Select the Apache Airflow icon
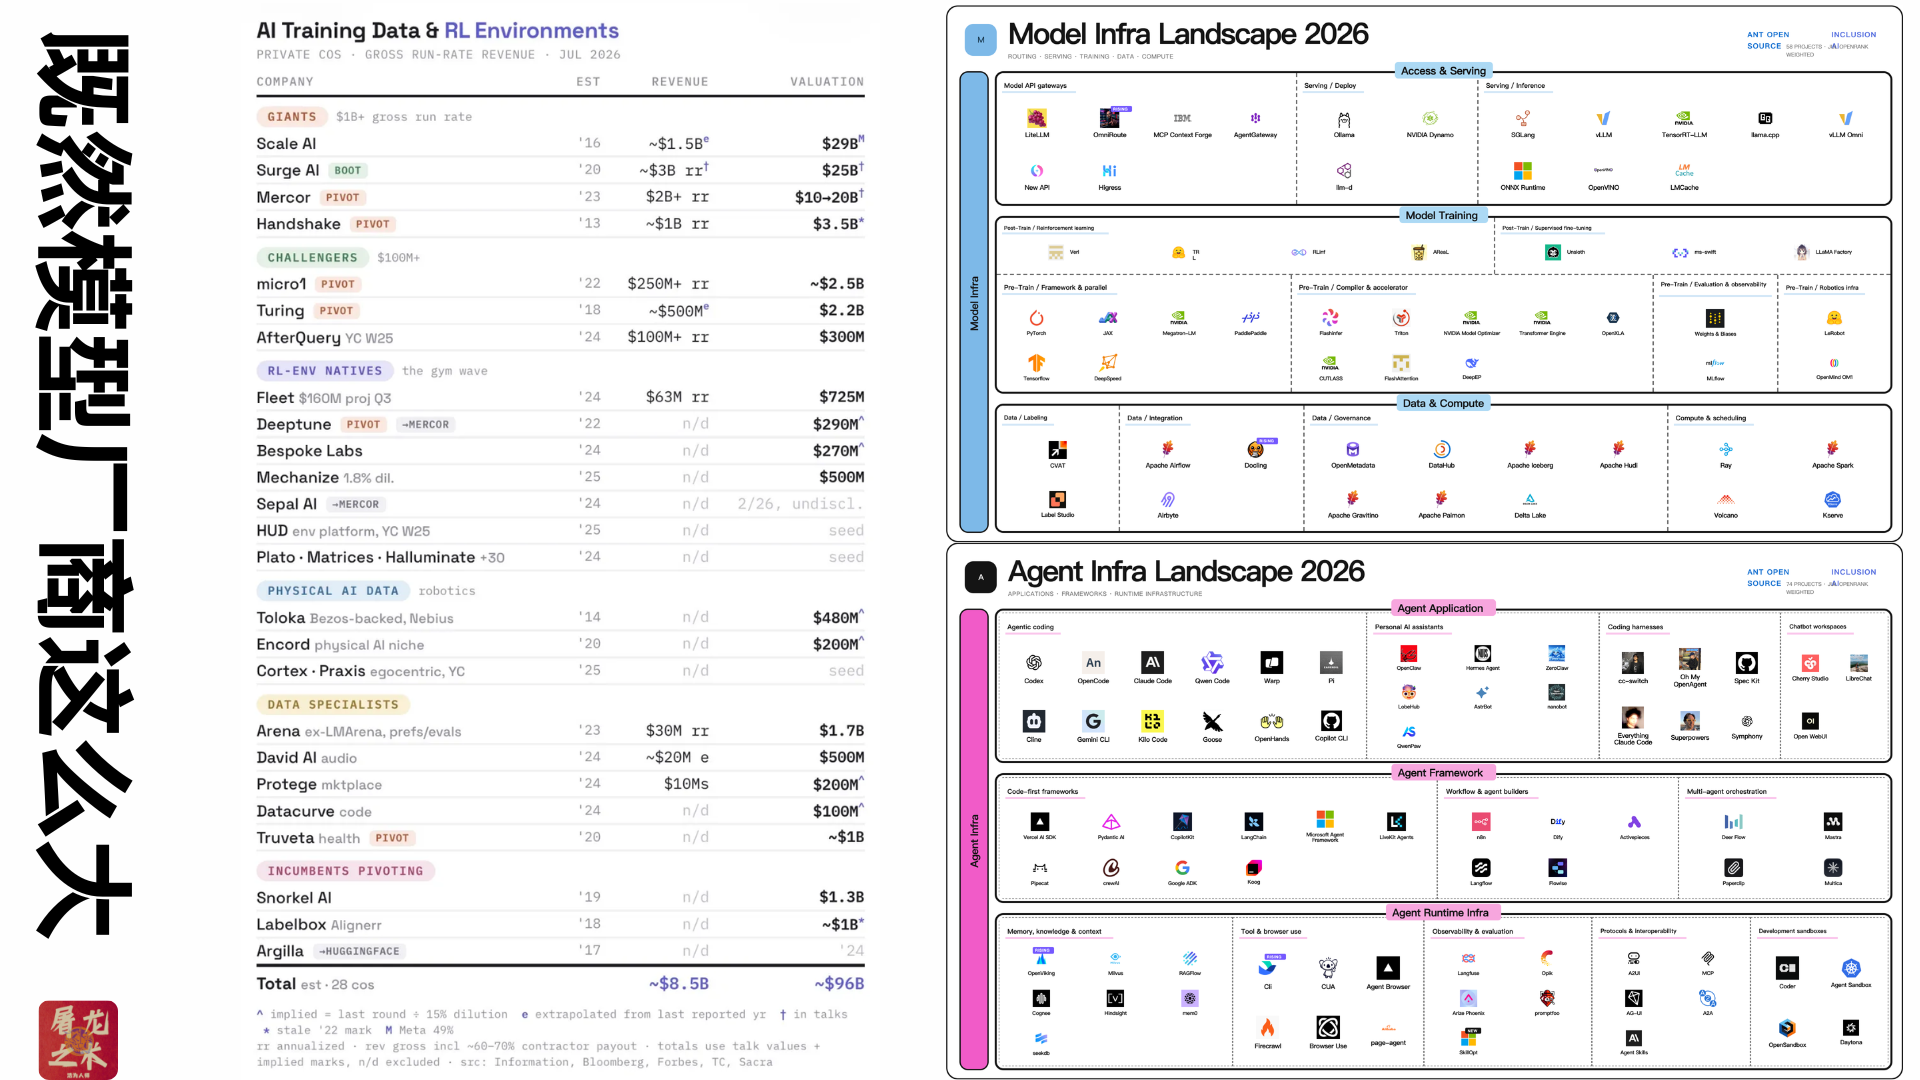This screenshot has width=1920, height=1080. (x=1168, y=449)
